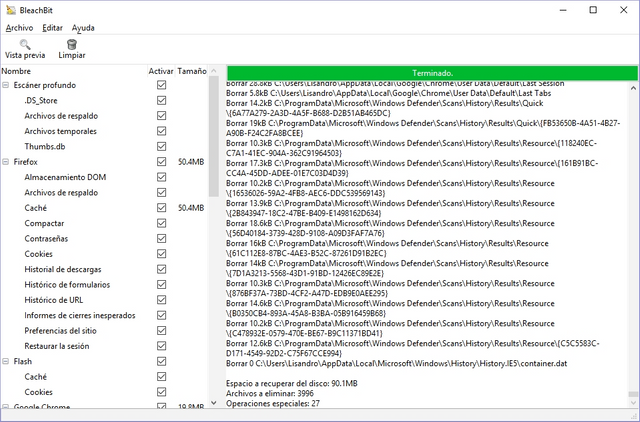
Task: Select Informes de cierres inesperados item
Action: pos(80,315)
